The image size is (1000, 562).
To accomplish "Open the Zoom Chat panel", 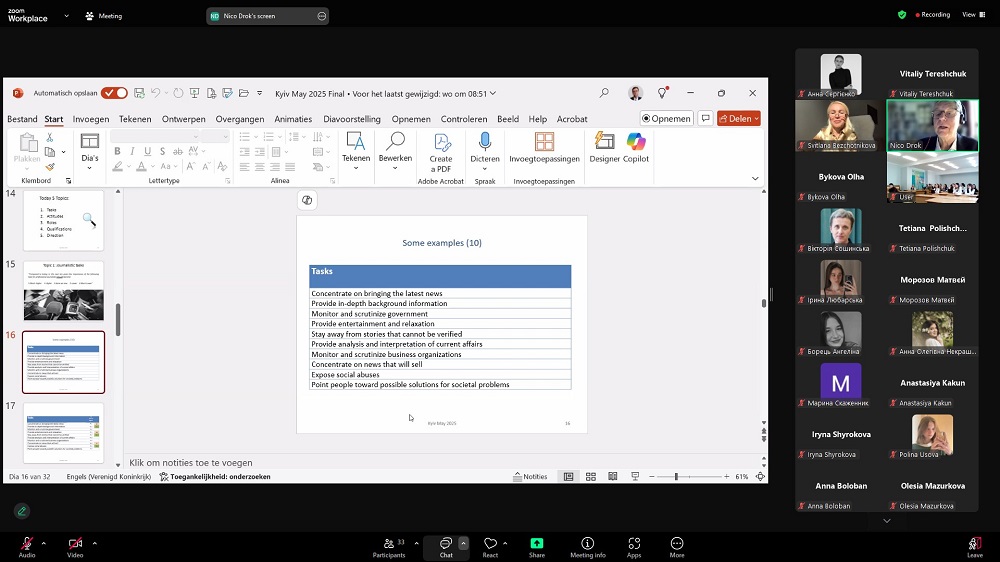I will 446,544.
